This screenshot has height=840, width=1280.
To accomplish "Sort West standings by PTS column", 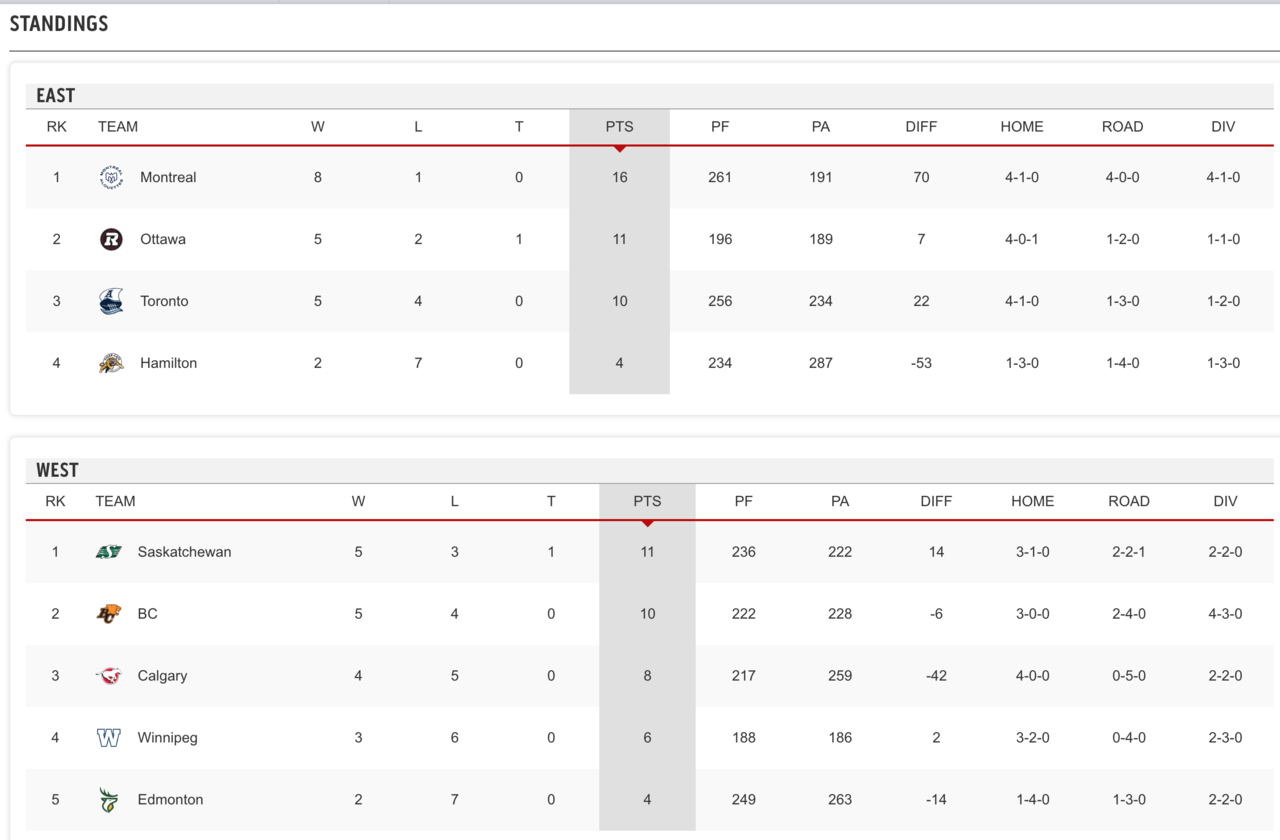I will tap(647, 502).
